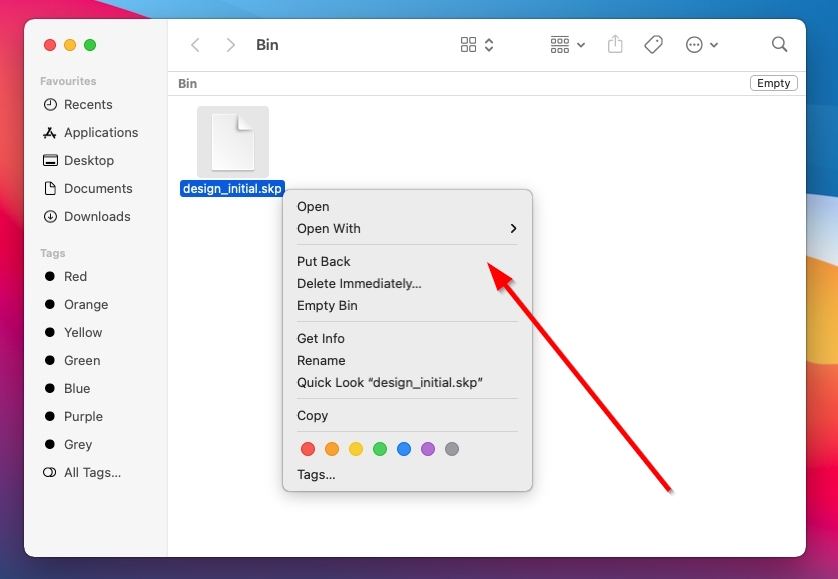This screenshot has width=838, height=579.
Task: Apply the green tag color swatch
Action: click(x=380, y=449)
